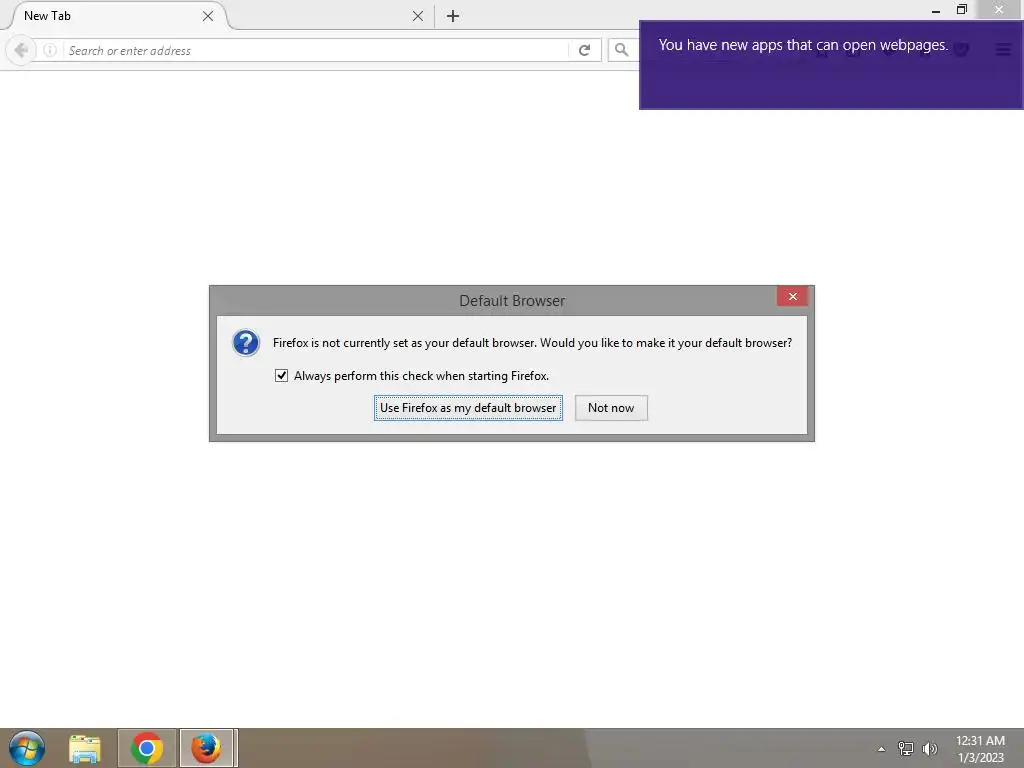The width and height of the screenshot is (1024, 768).
Task: Open a new tab with plus button
Action: [x=453, y=16]
